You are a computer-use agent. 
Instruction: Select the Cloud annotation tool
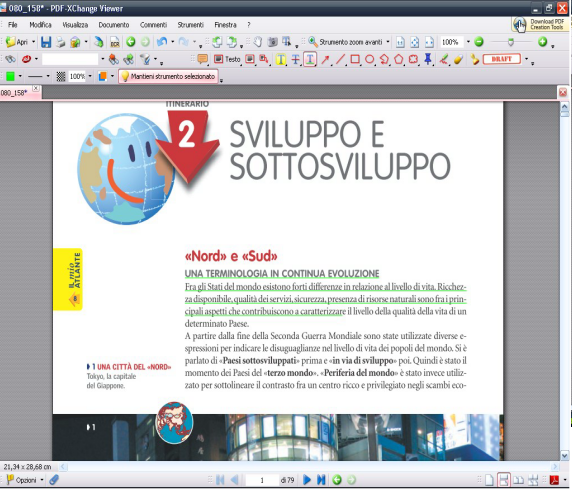413,59
